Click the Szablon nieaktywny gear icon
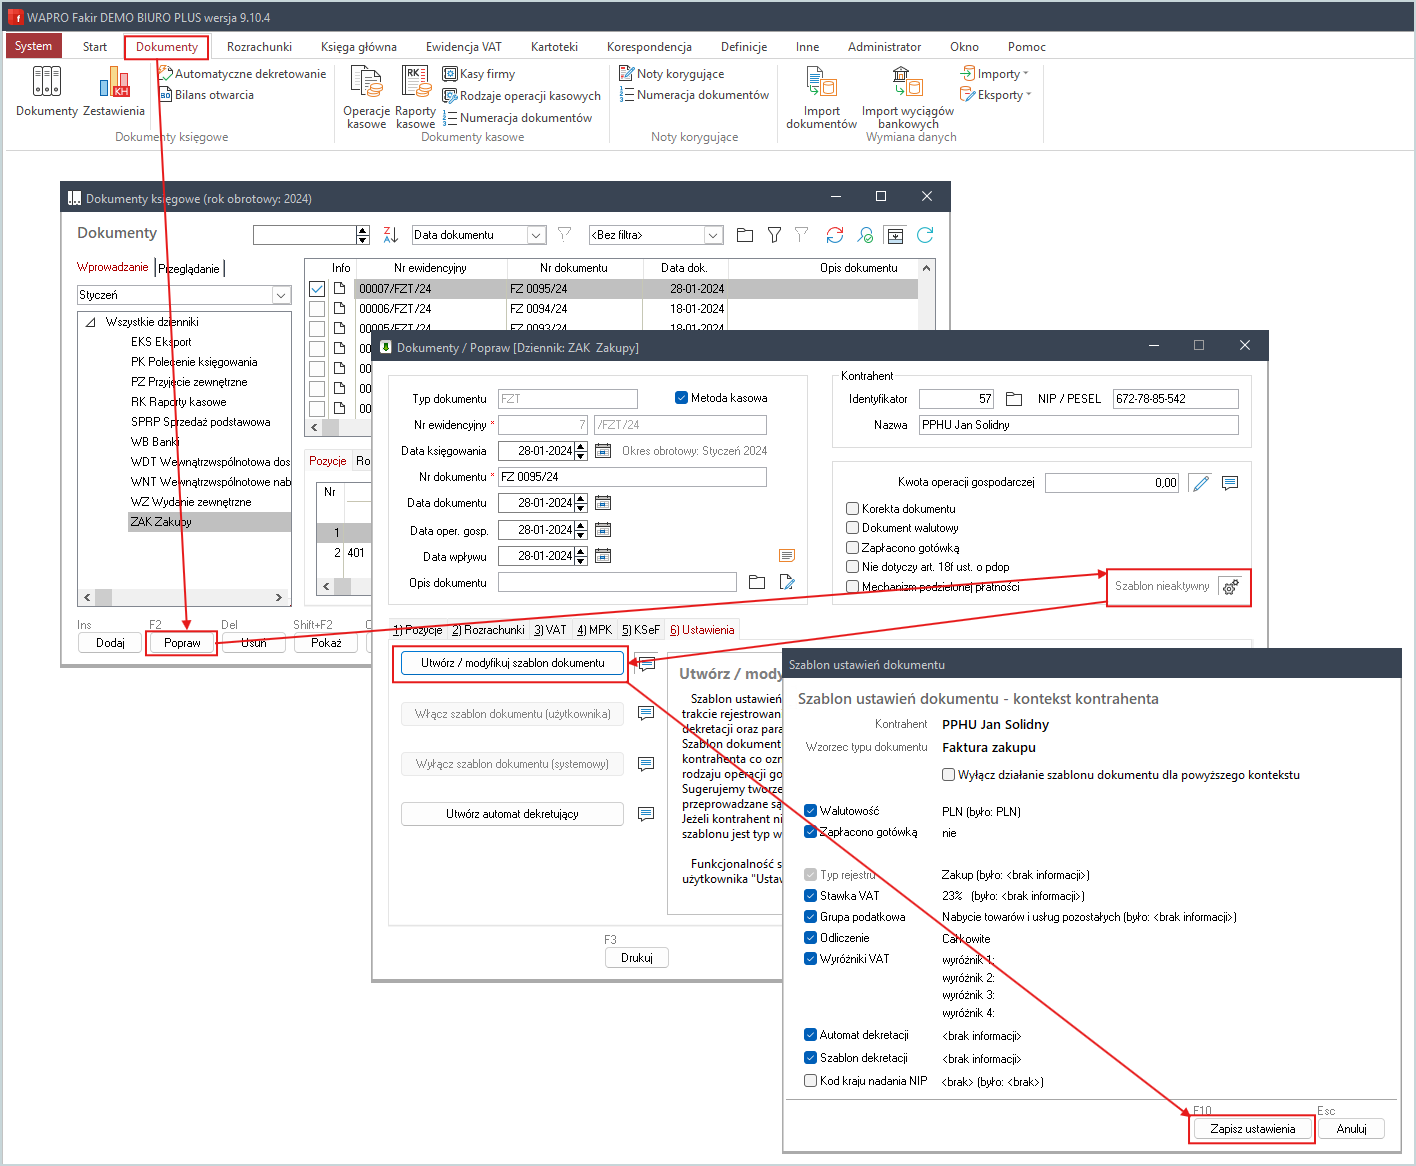Screen dimensions: 1416x1166 pyautogui.click(x=1231, y=587)
